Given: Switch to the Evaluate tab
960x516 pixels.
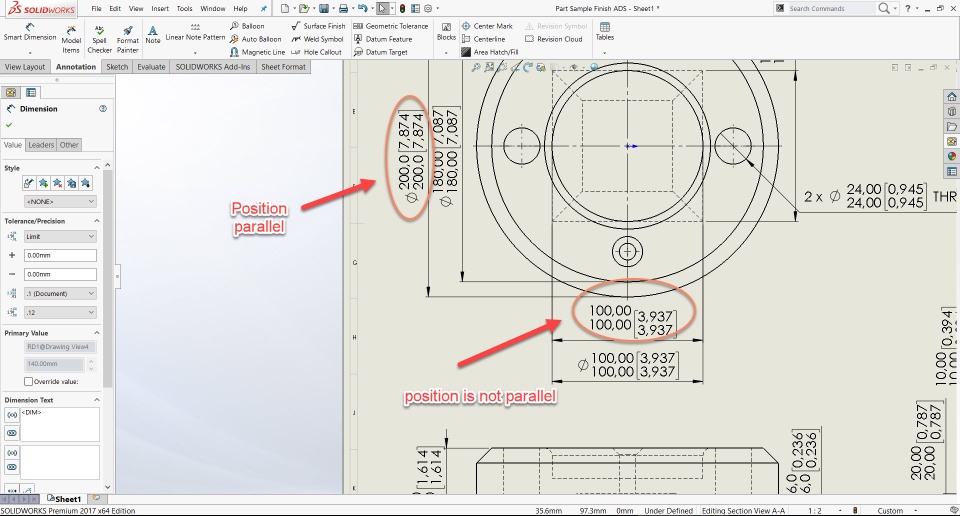Looking at the screenshot, I should click(151, 67).
